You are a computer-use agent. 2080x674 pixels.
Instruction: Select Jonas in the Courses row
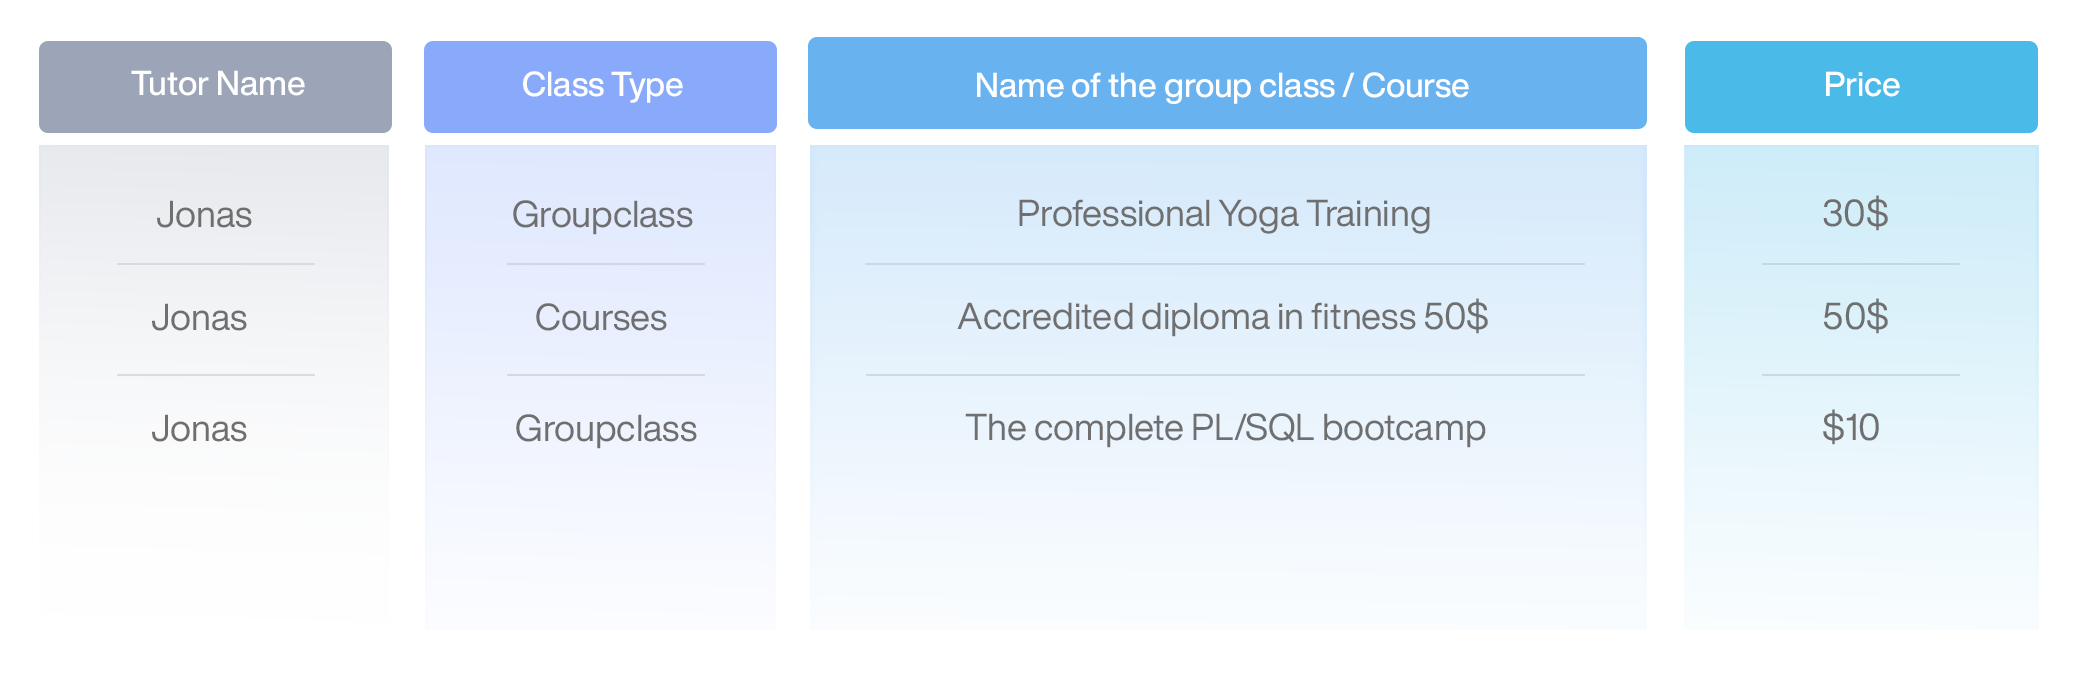(199, 318)
